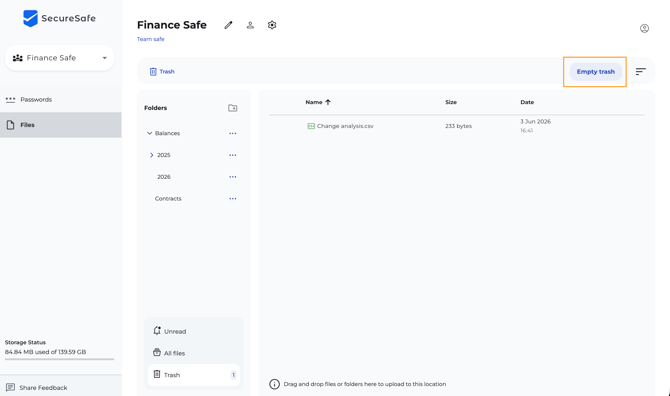Click the All files box icon
The width and height of the screenshot is (670, 396).
coord(157,352)
